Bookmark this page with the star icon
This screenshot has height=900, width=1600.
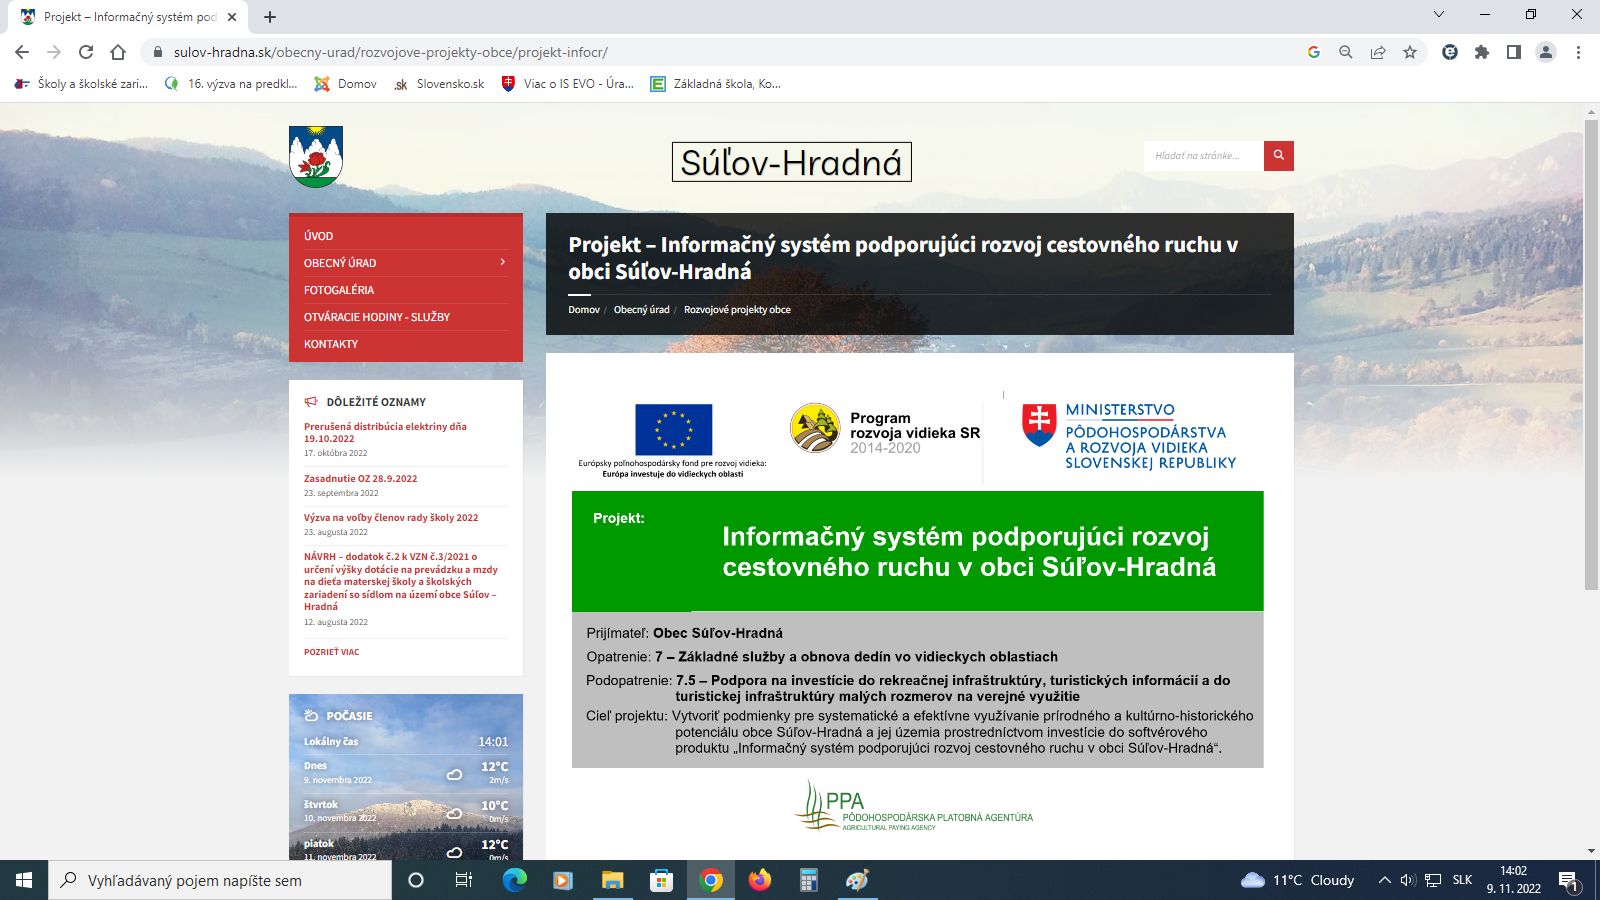tap(1410, 52)
